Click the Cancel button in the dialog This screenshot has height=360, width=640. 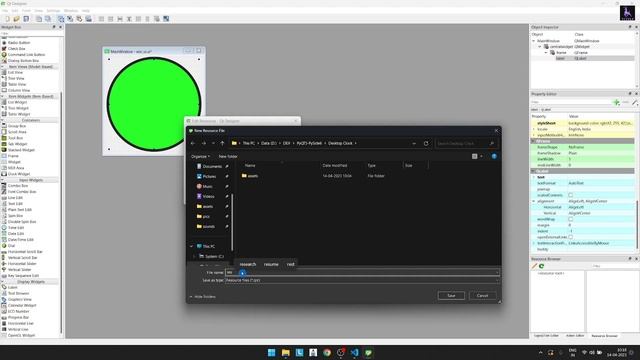[482, 296]
